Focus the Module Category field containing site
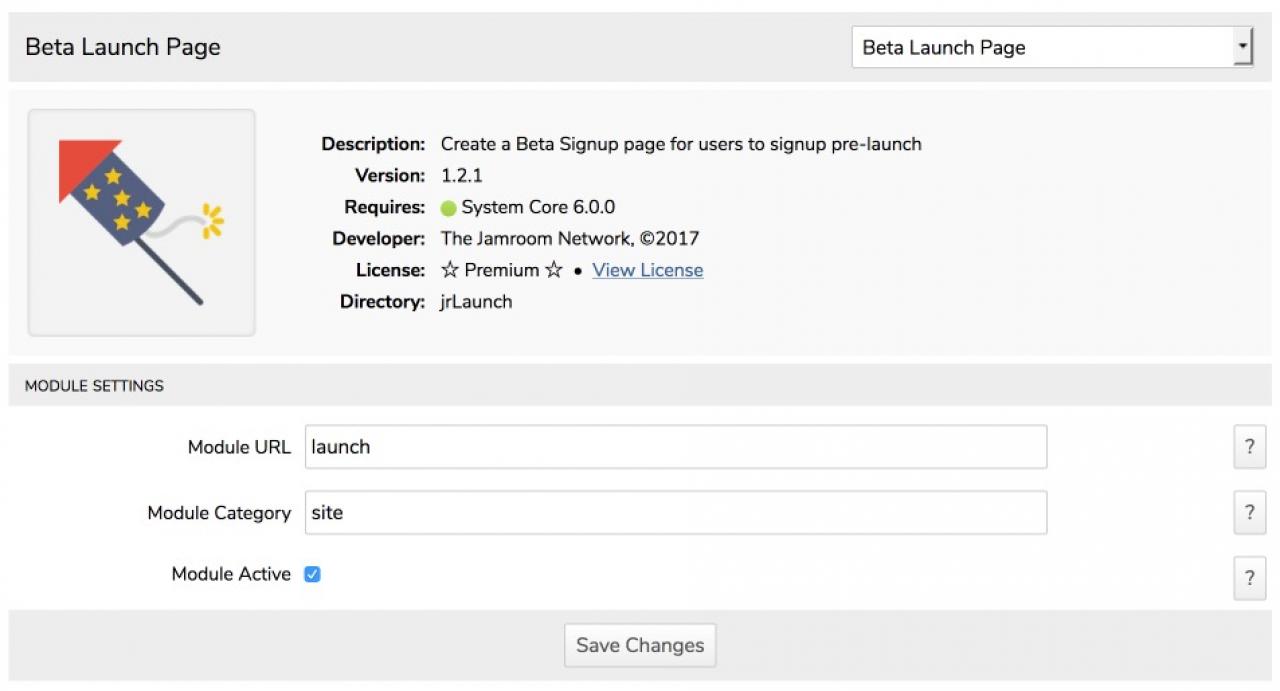The image size is (1280, 691). (675, 513)
